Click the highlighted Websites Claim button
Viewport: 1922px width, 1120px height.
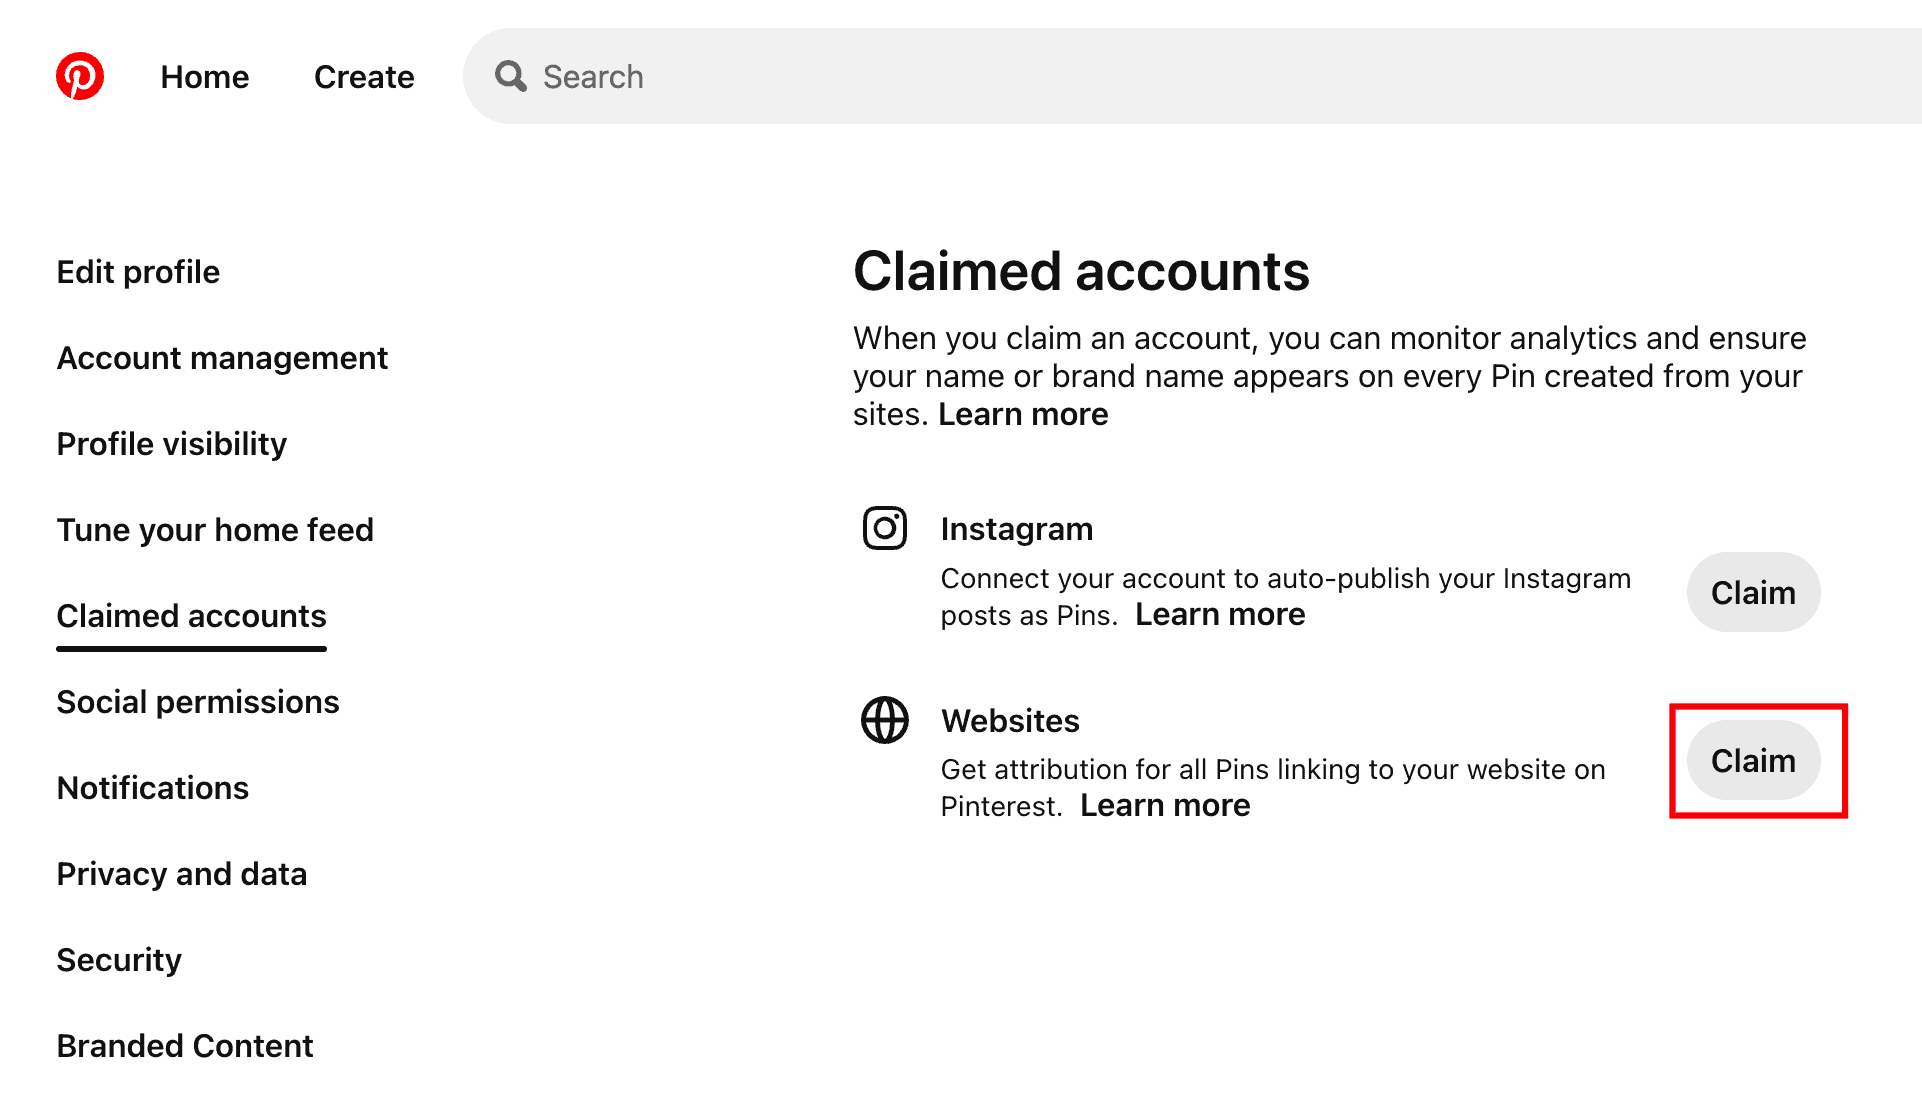tap(1753, 759)
